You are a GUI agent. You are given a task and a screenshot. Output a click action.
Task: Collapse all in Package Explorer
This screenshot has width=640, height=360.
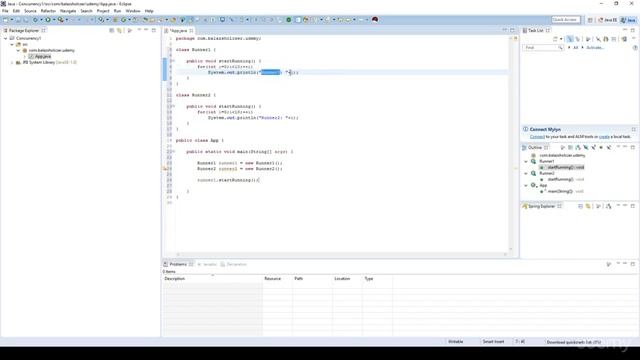(x=111, y=31)
